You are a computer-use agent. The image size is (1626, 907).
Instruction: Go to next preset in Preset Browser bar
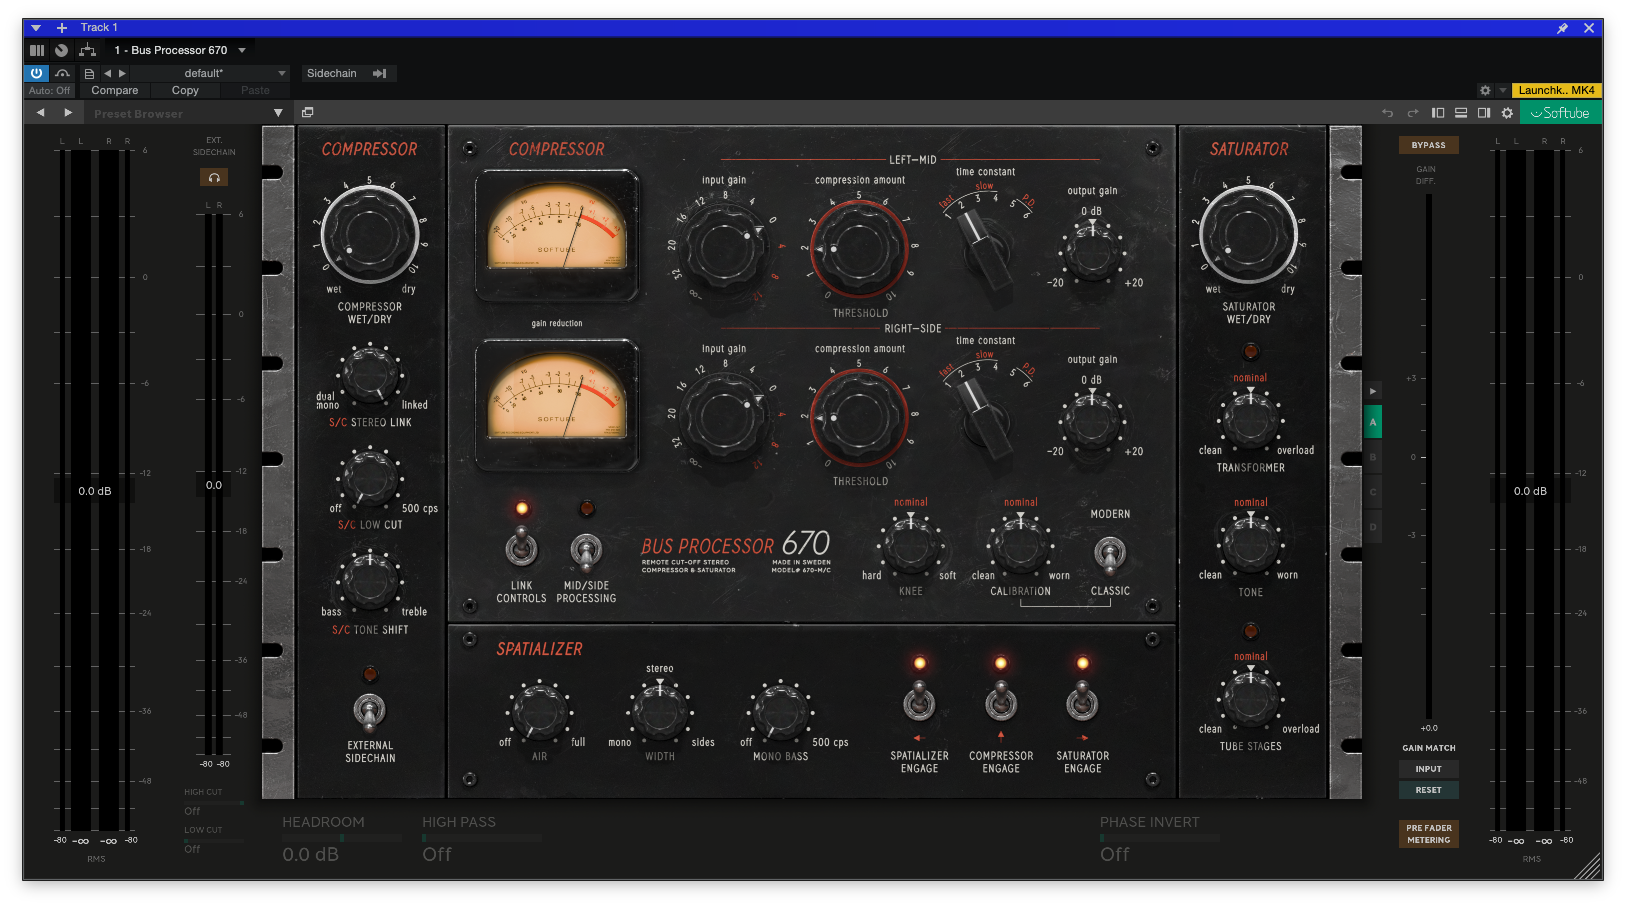click(x=68, y=113)
